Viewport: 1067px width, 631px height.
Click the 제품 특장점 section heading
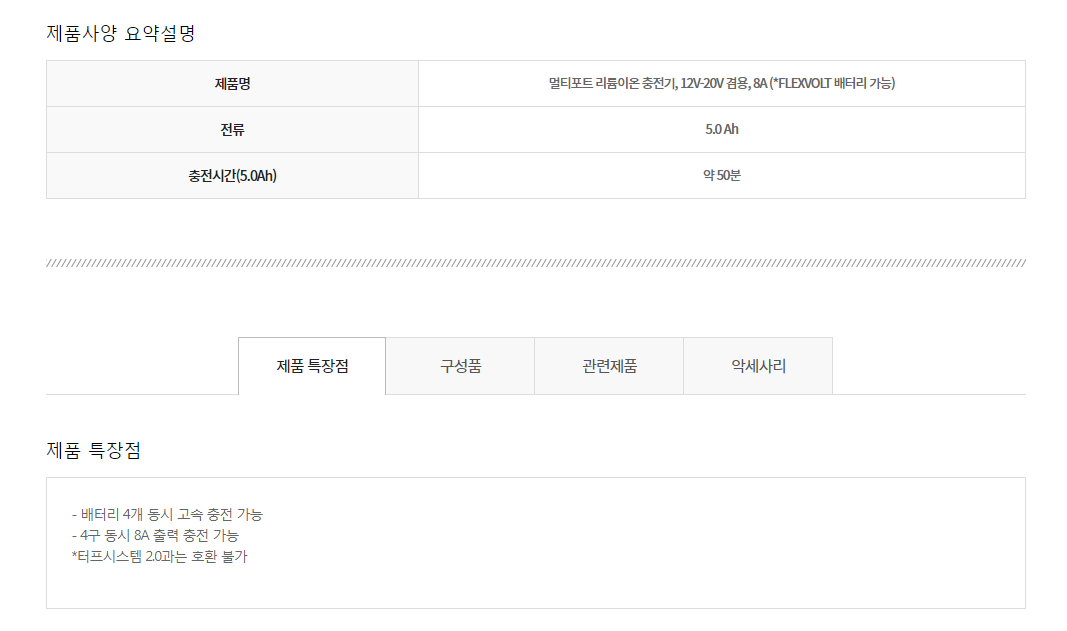coord(94,450)
